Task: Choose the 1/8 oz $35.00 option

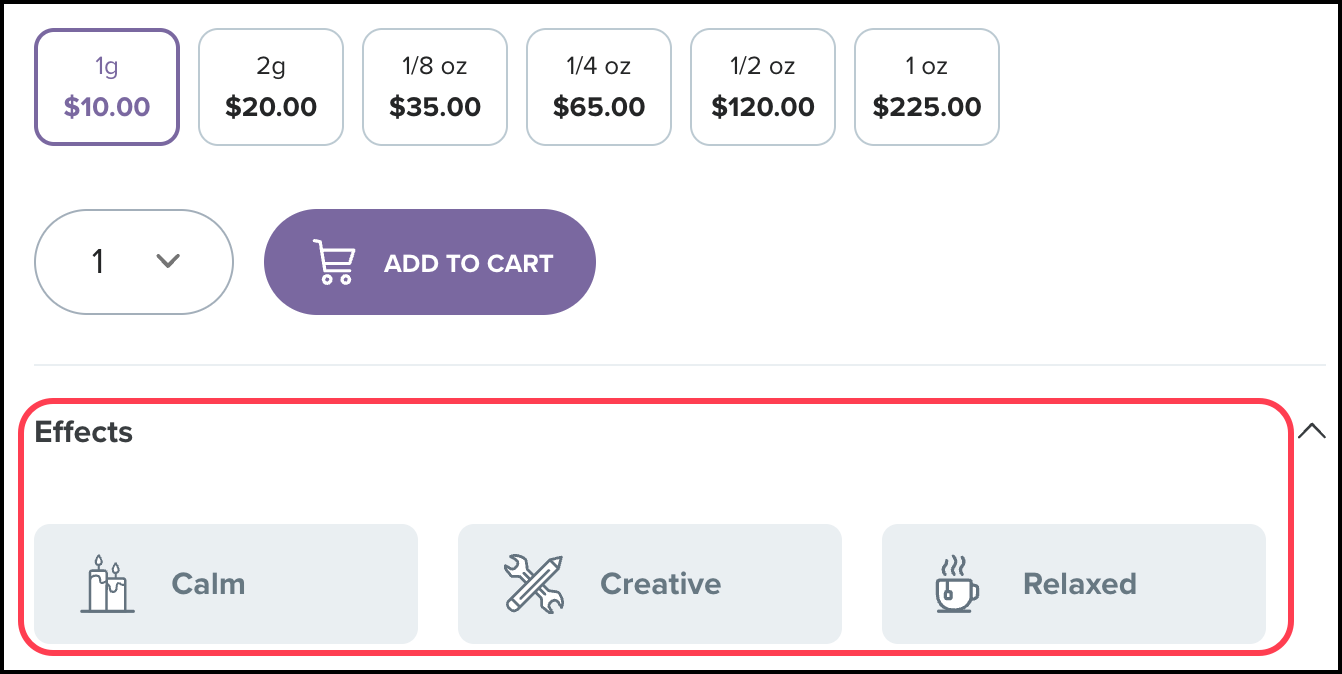Action: pyautogui.click(x=434, y=86)
